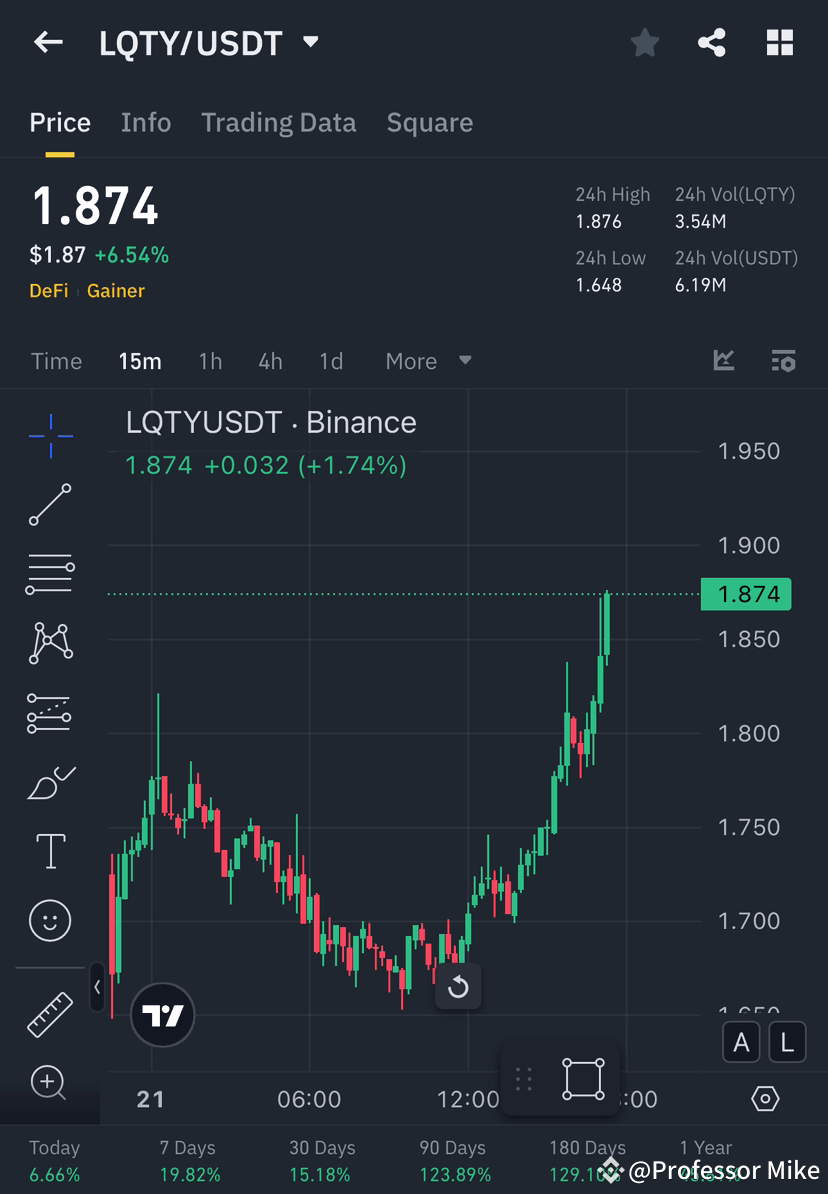This screenshot has height=1194, width=828.
Task: Open the emoji sticker tool
Action: pos(50,920)
